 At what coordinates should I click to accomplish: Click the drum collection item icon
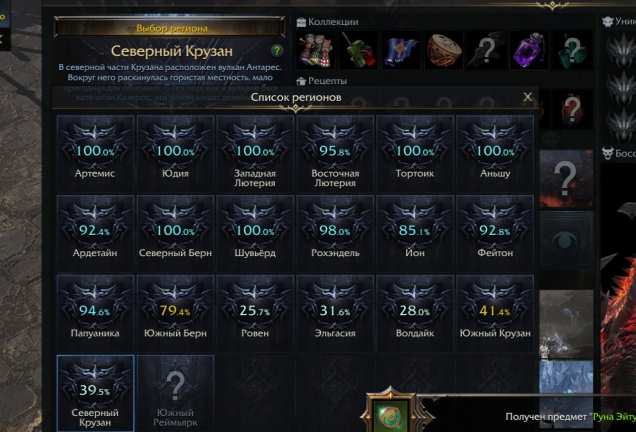point(444,51)
